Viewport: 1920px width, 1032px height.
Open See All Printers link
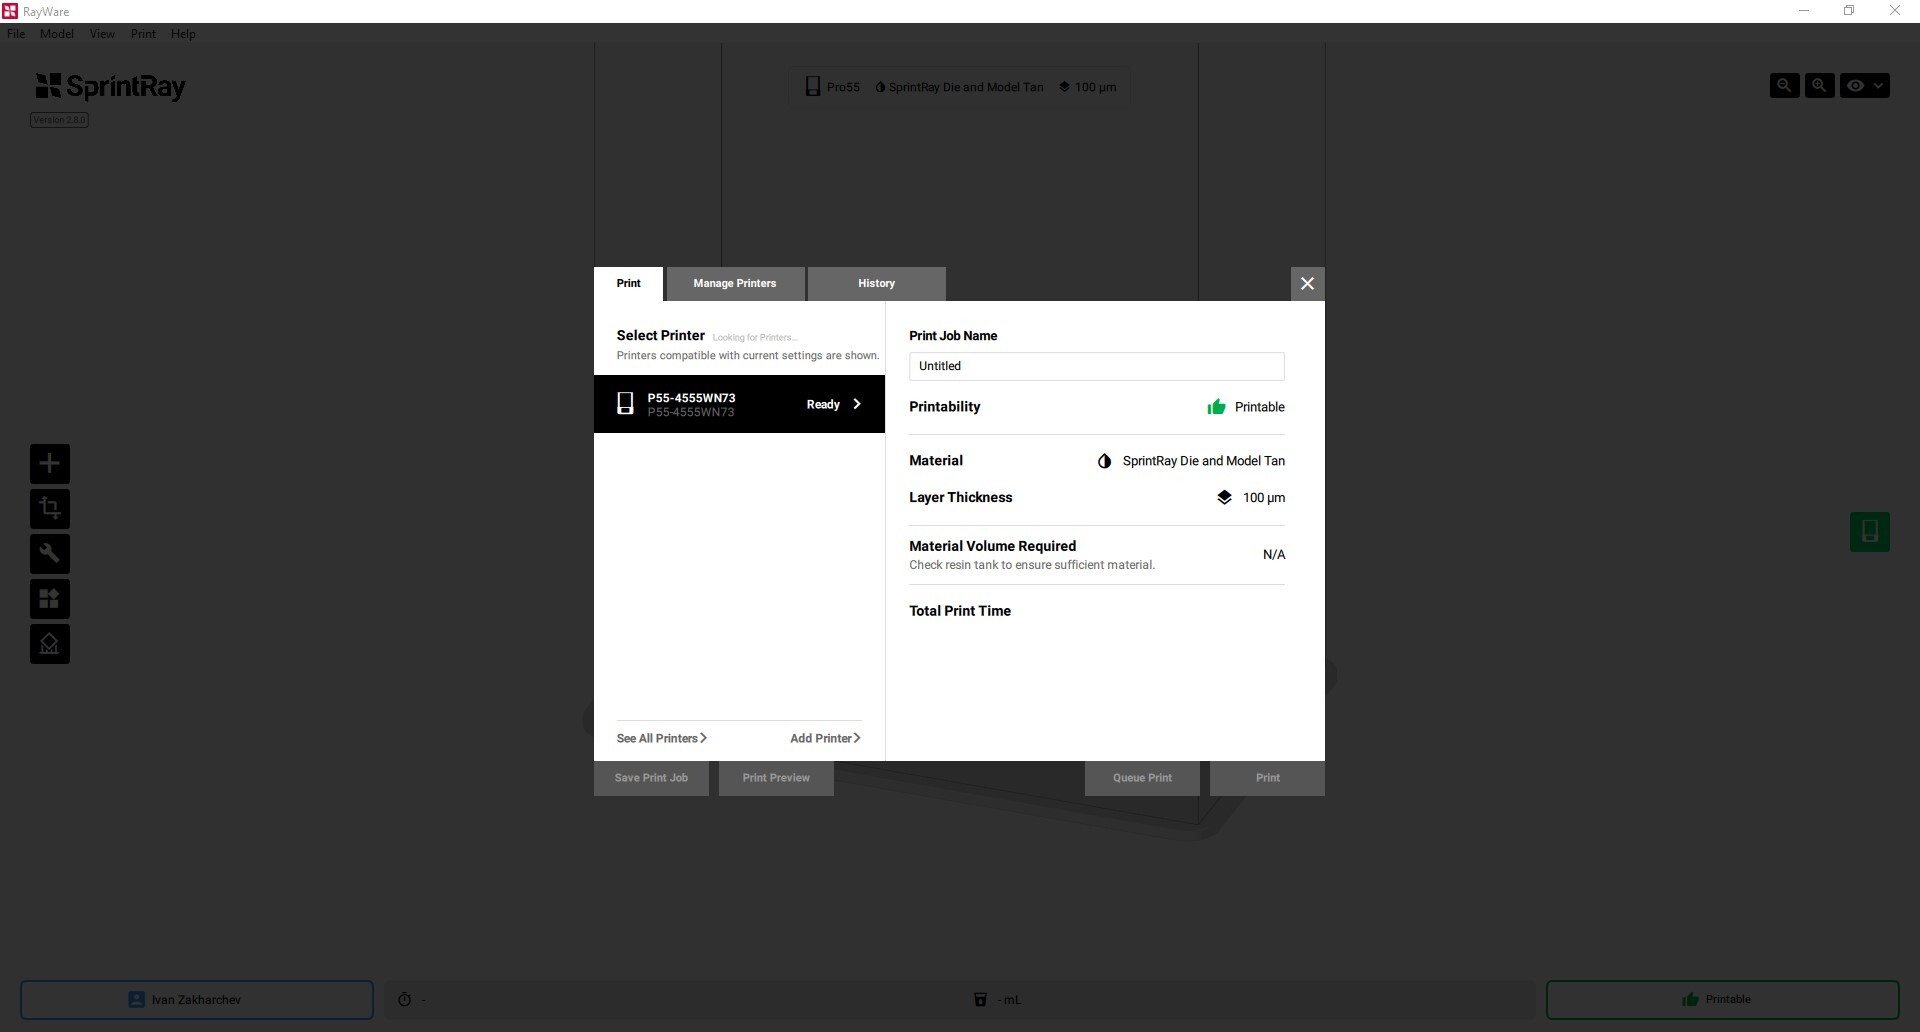(x=662, y=739)
